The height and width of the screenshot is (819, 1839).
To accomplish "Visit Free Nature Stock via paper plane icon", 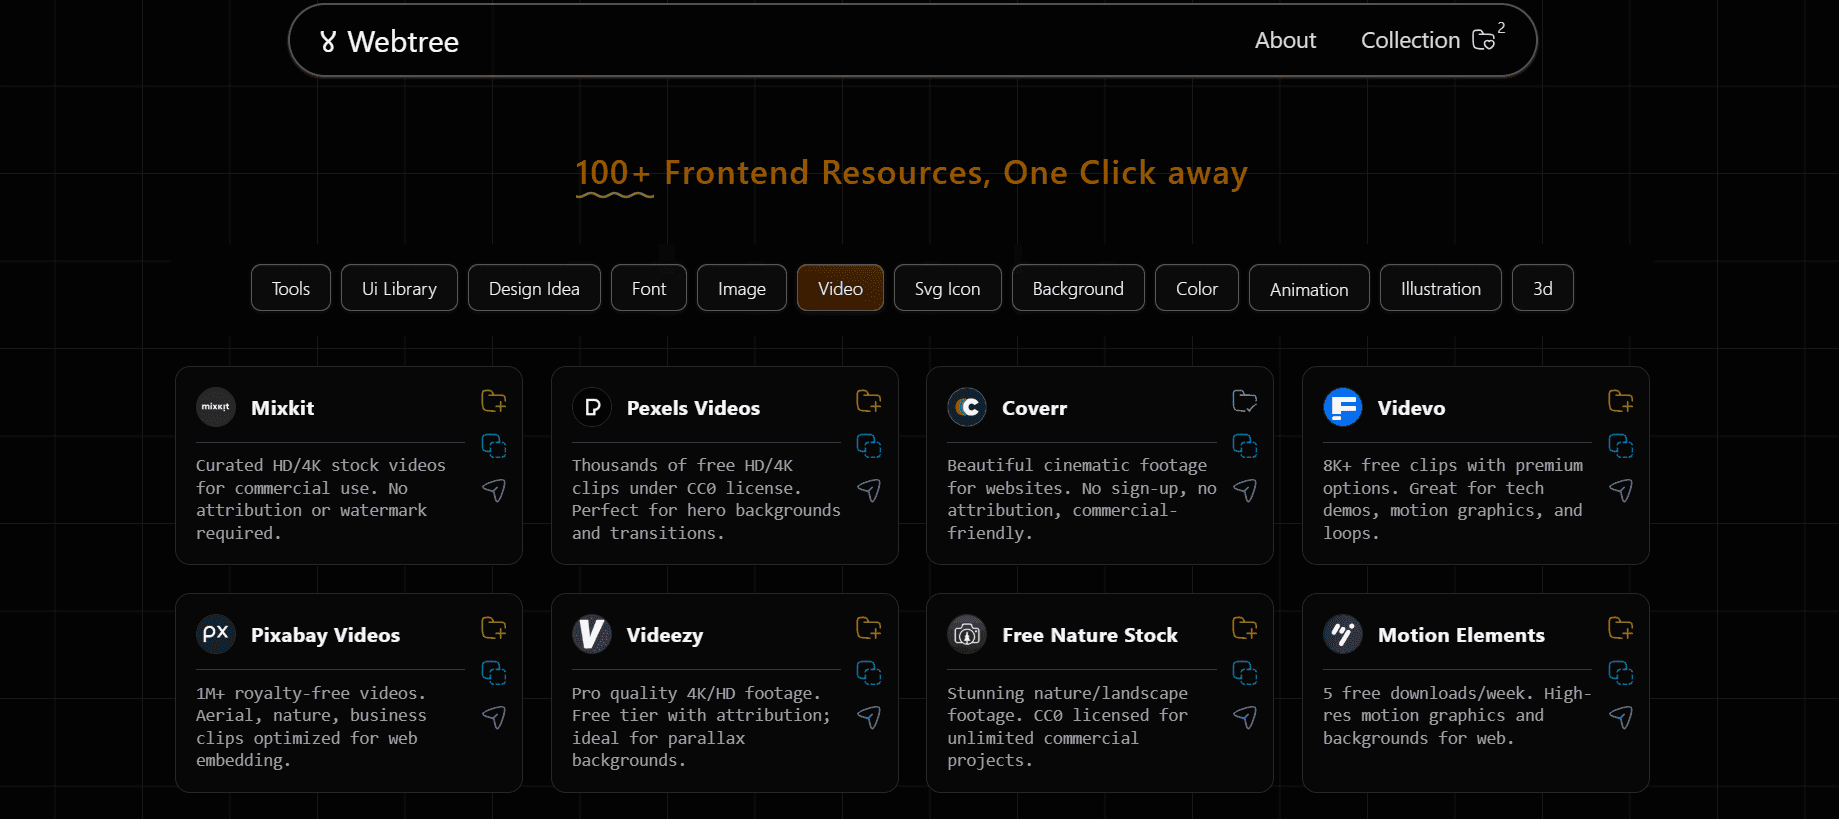I will click(1245, 717).
